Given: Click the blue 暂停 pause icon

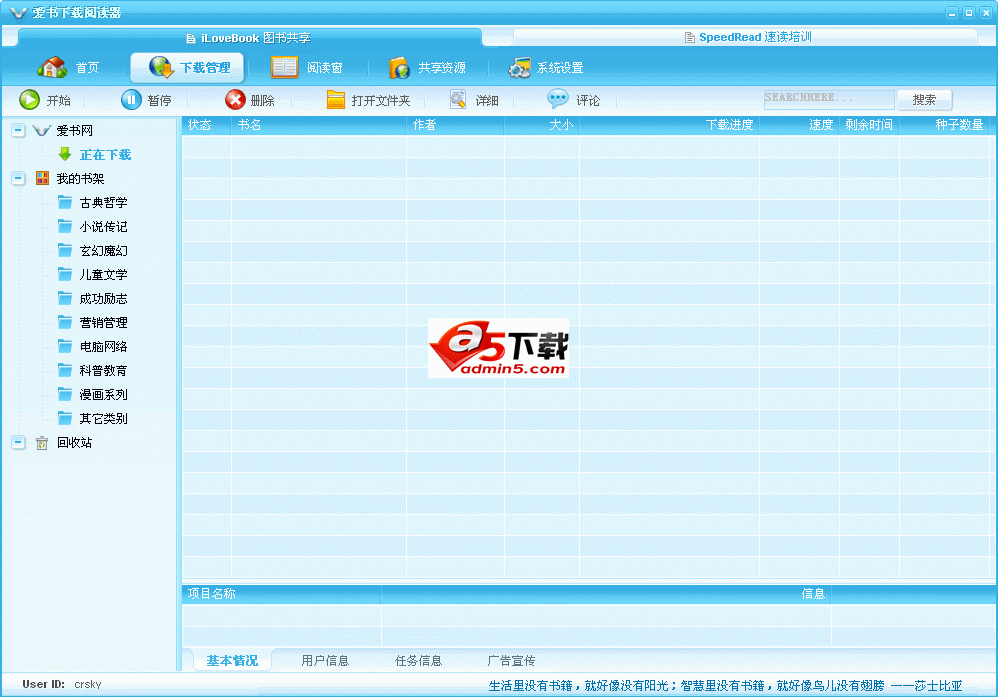Looking at the screenshot, I should 131,100.
